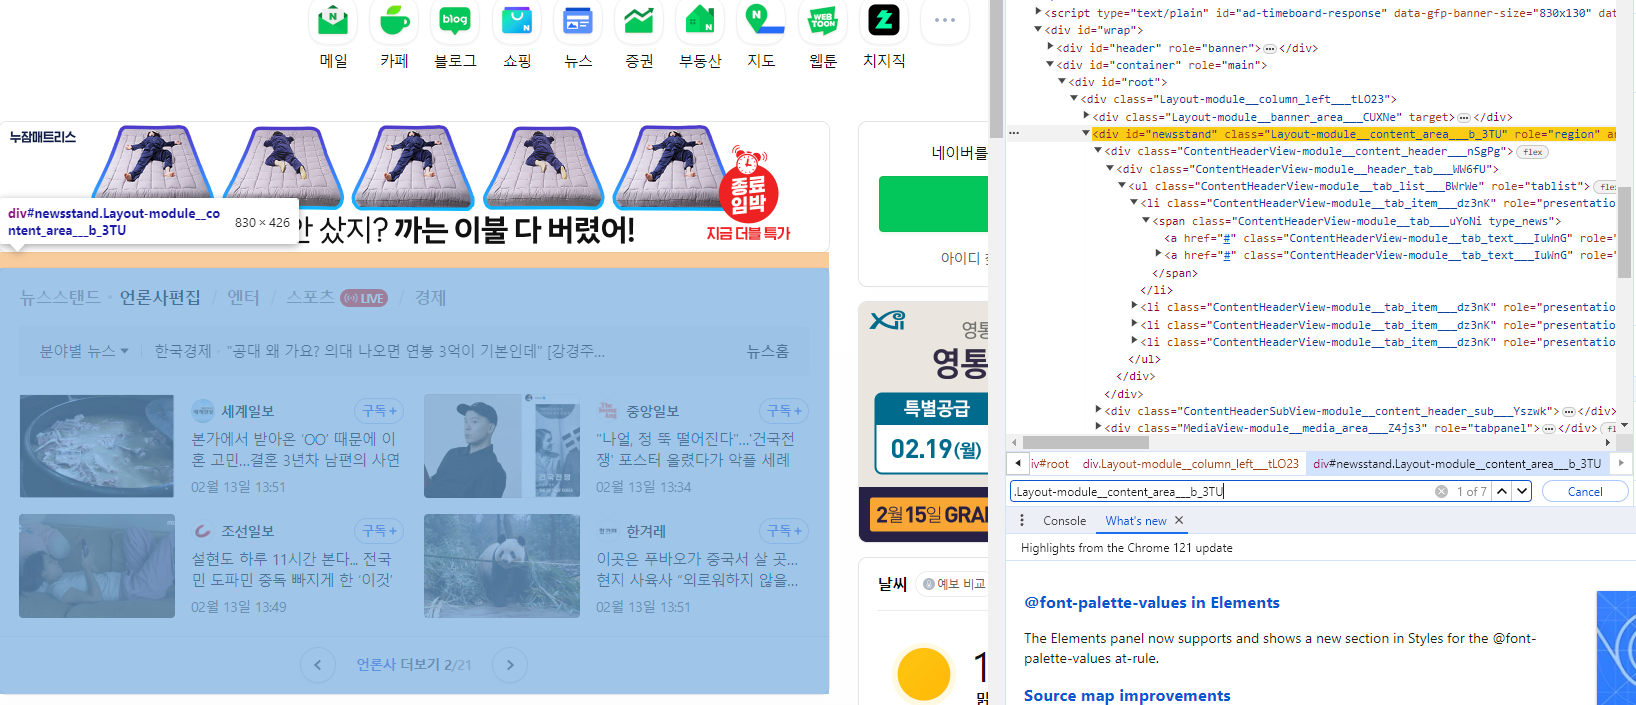This screenshot has height=705, width=1636.
Task: Show more services via three-dot icon
Action: [x=945, y=20]
